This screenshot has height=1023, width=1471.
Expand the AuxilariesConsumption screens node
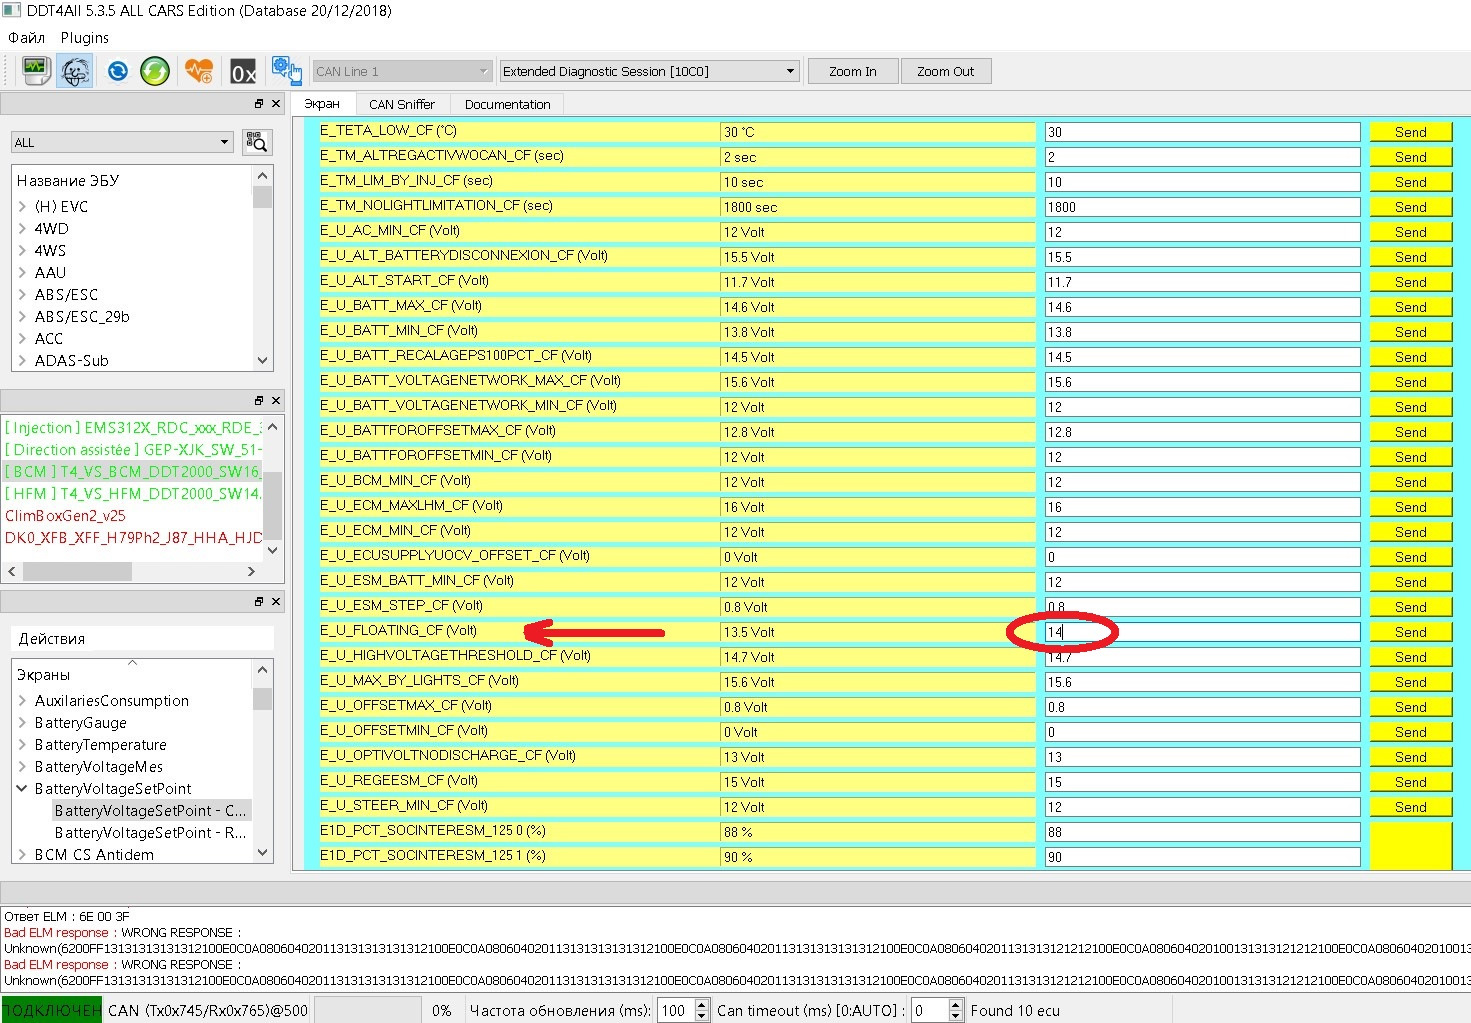point(22,701)
